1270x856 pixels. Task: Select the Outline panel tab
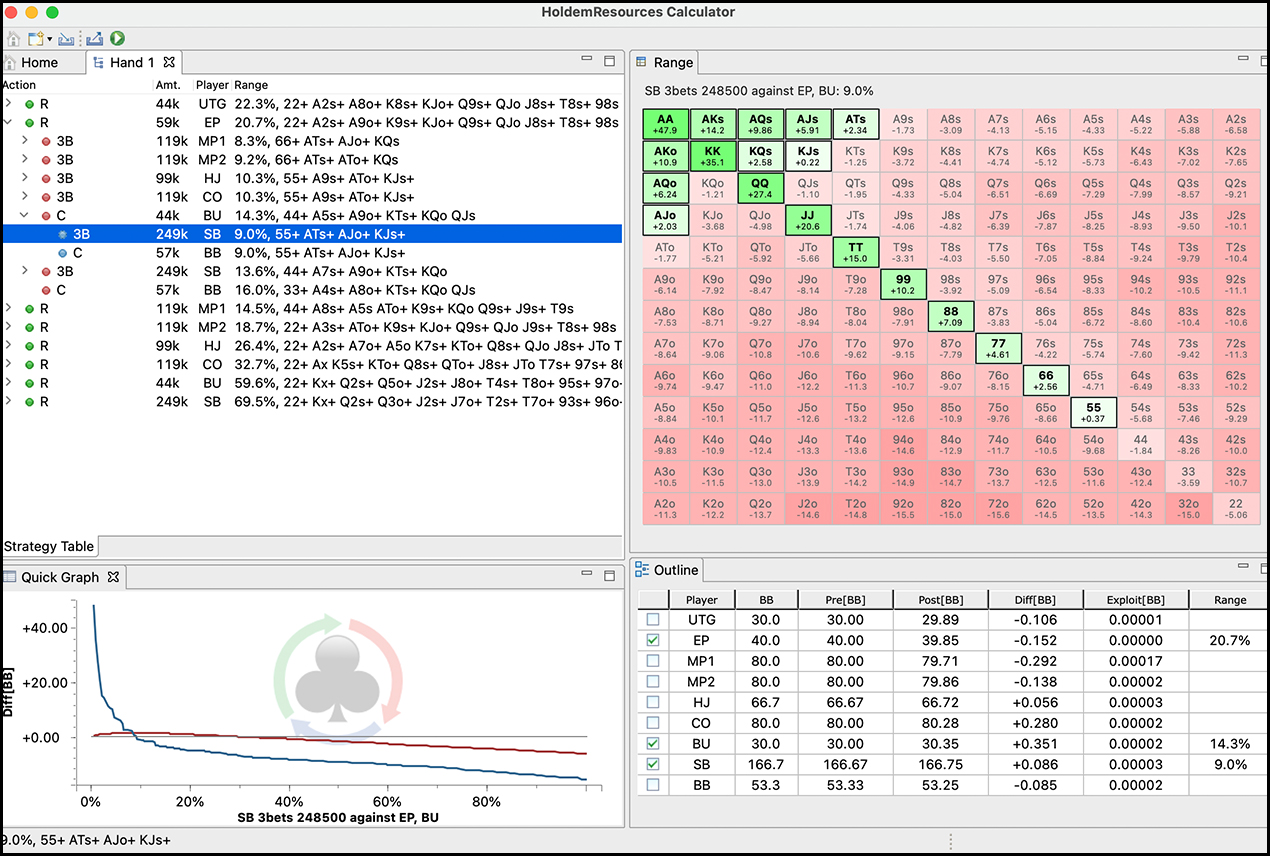click(x=667, y=570)
